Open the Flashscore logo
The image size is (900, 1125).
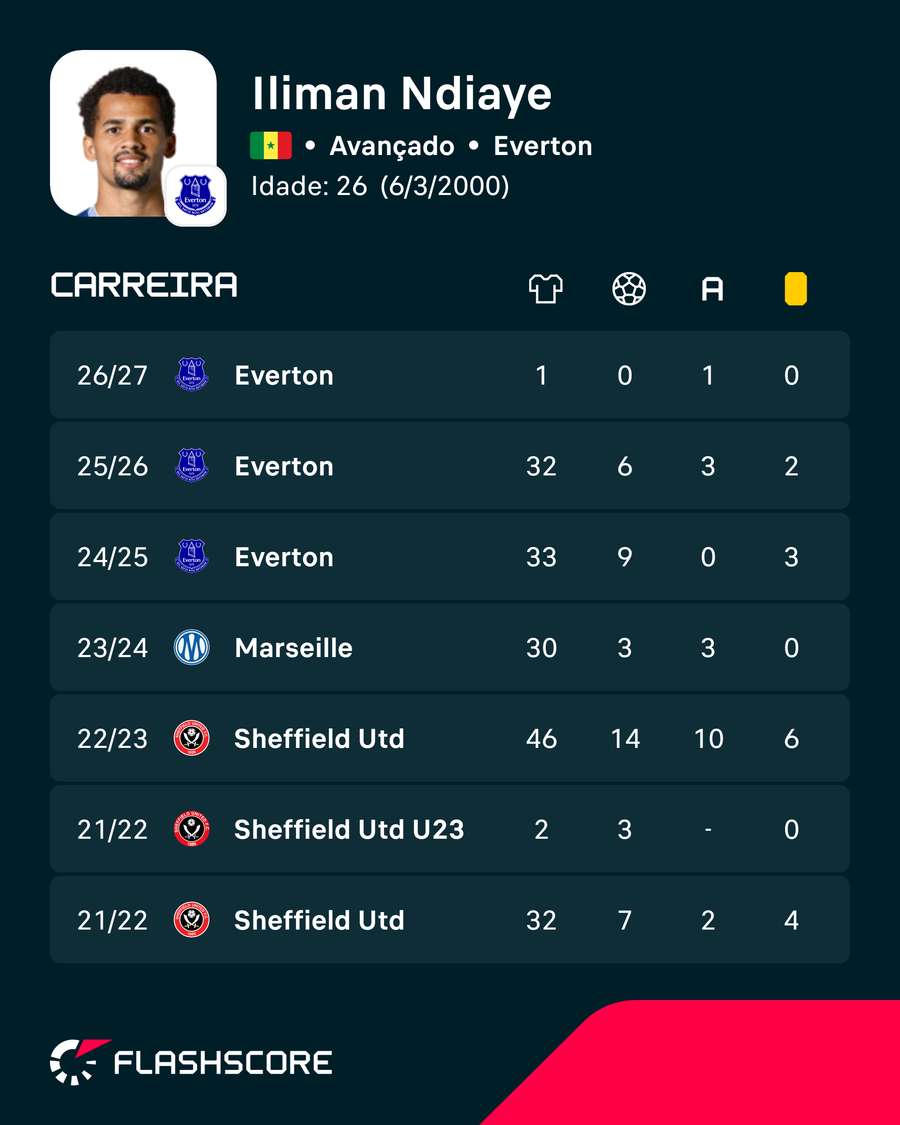[x=191, y=1062]
